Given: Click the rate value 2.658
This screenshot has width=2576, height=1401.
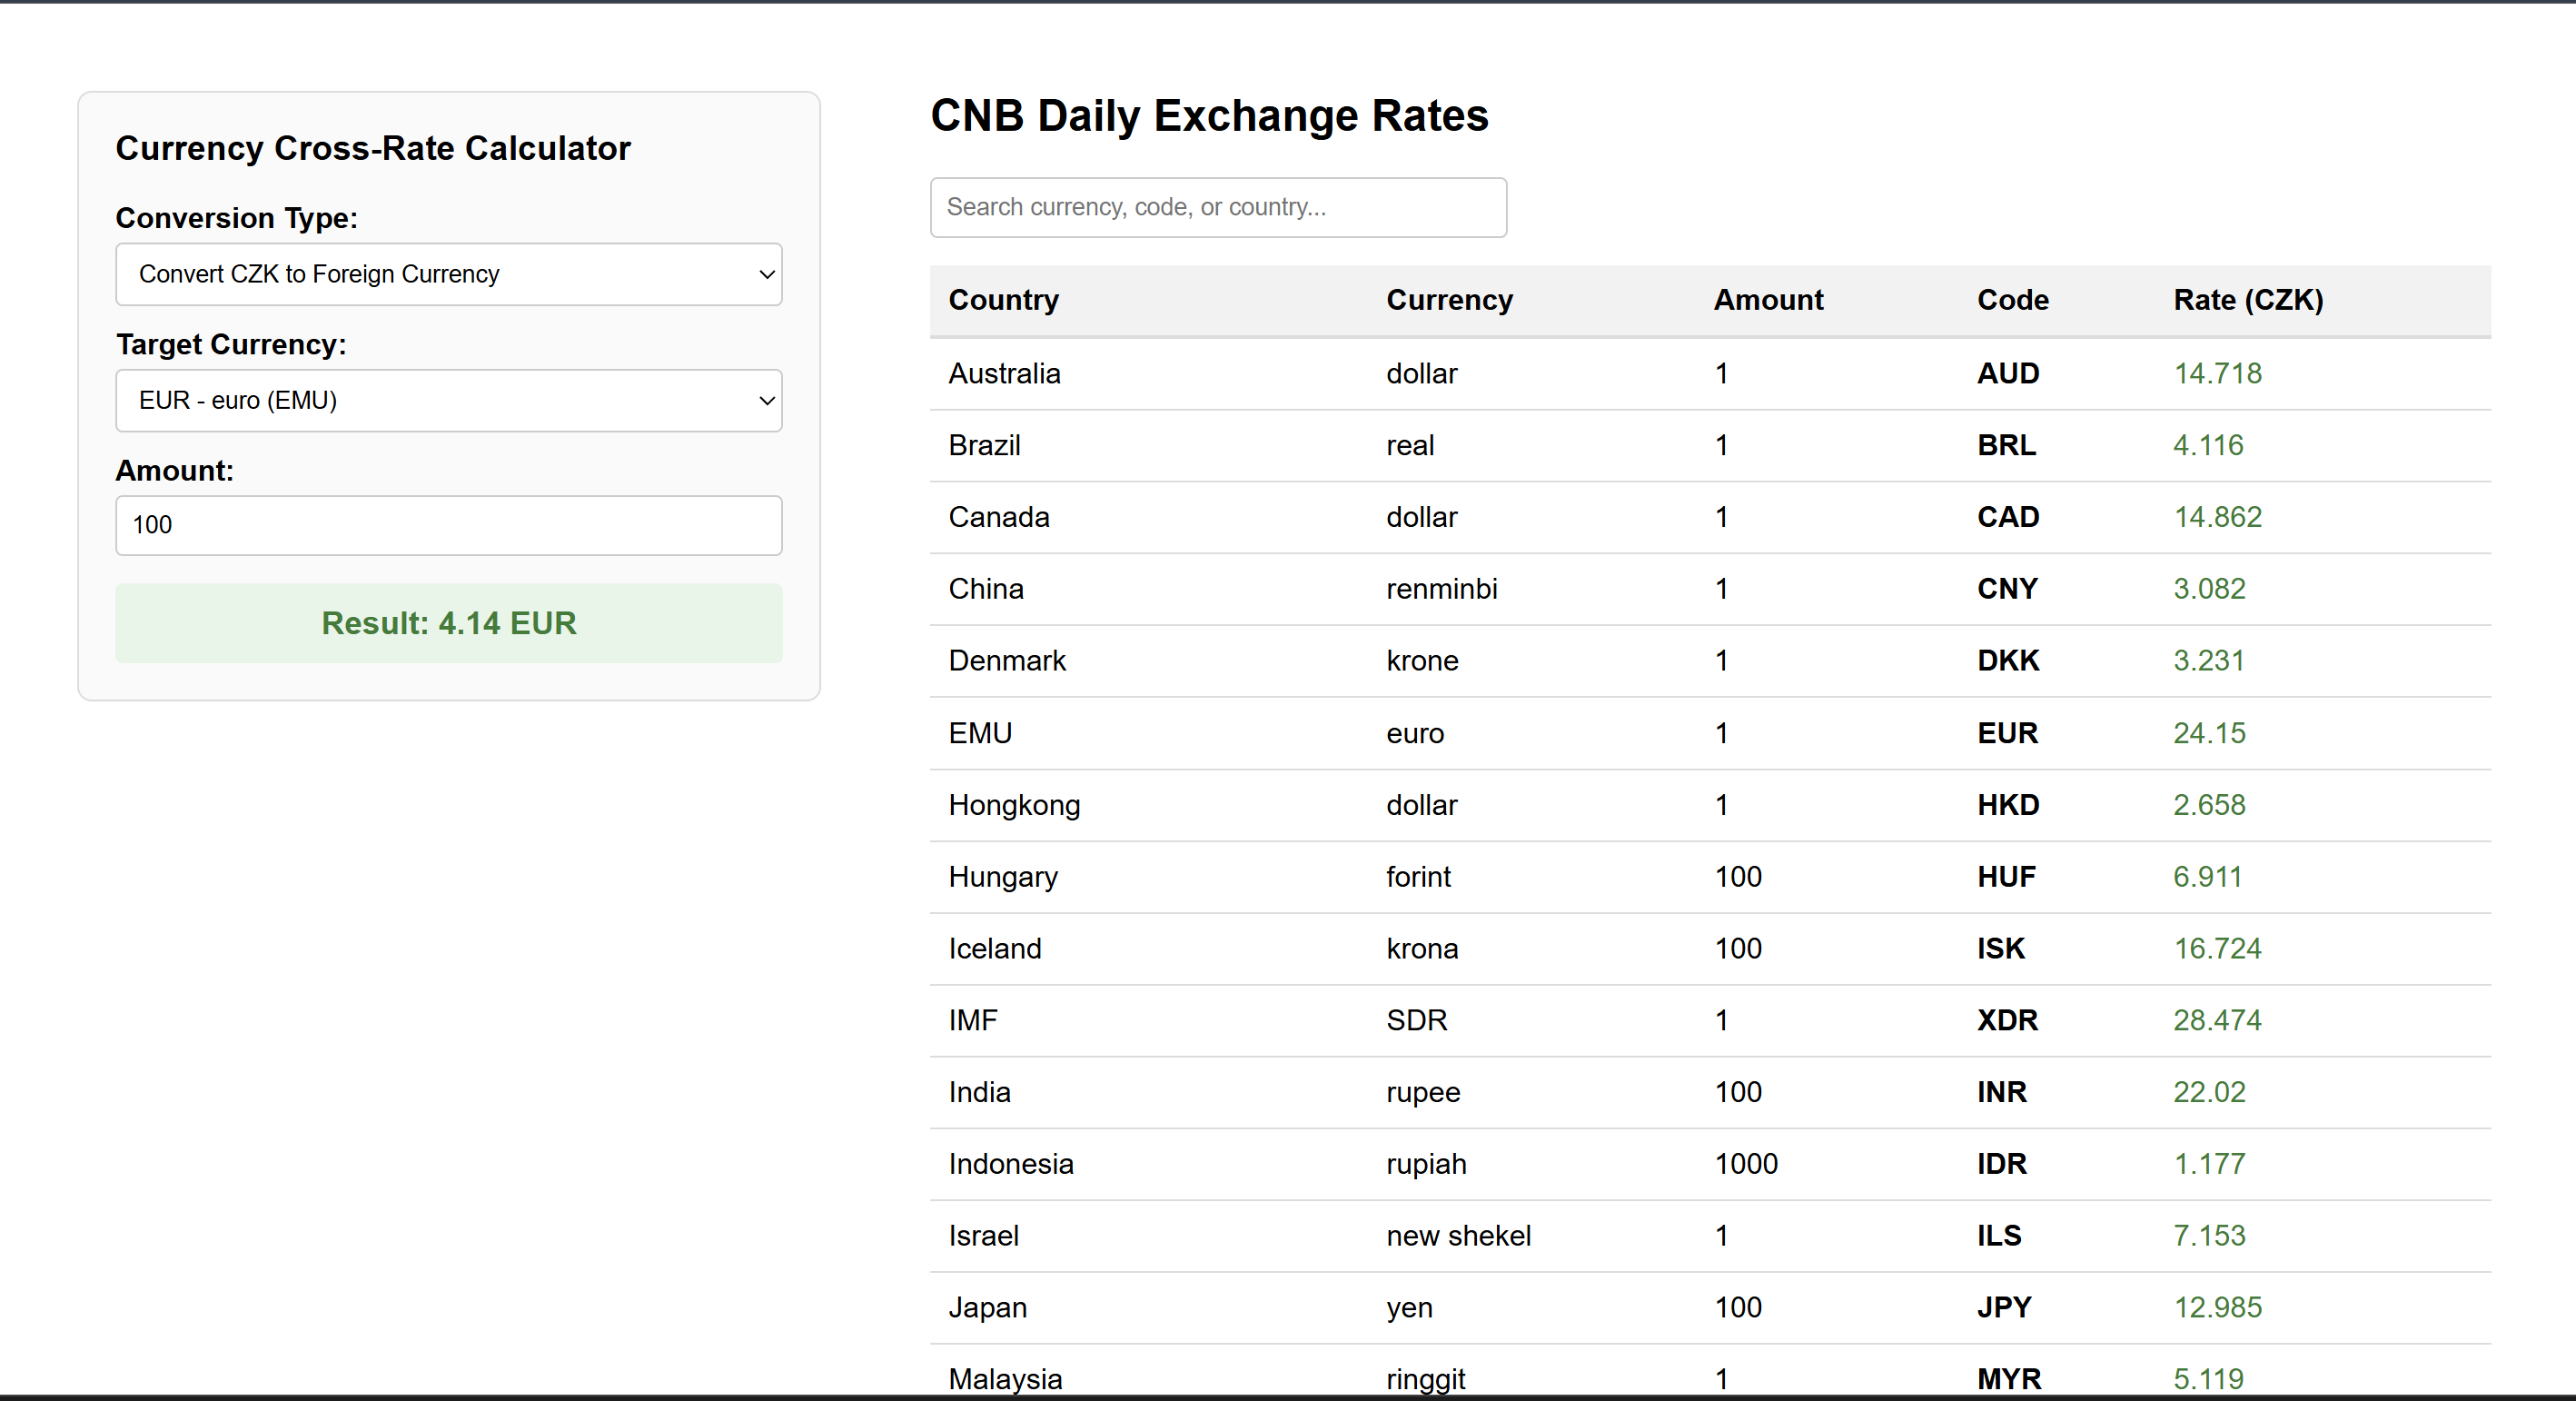Looking at the screenshot, I should [x=2209, y=805].
